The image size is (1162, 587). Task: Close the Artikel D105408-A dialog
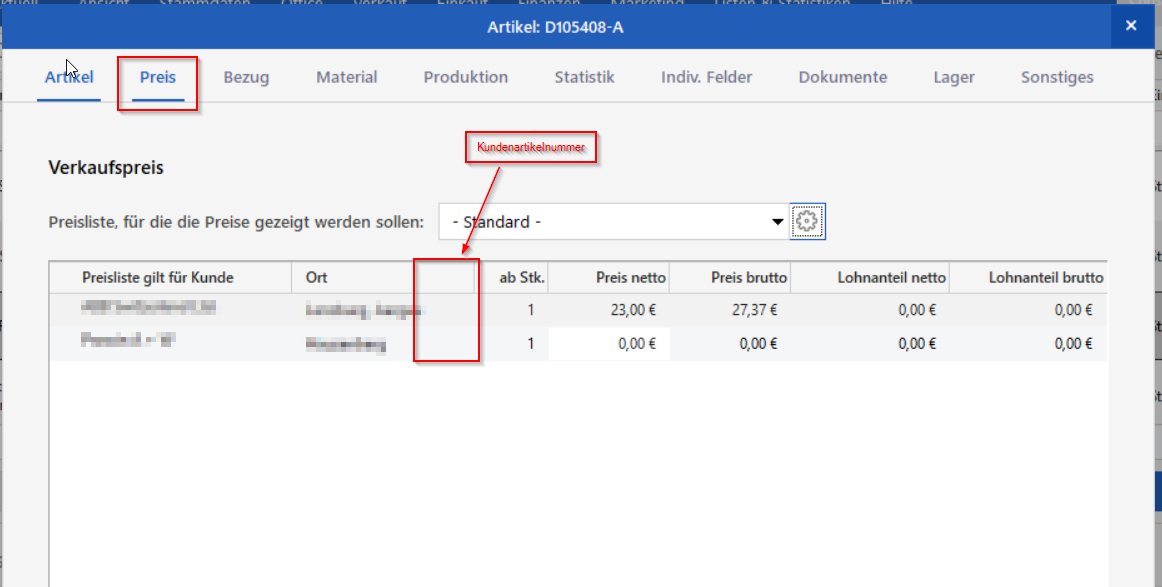pyautogui.click(x=1131, y=26)
